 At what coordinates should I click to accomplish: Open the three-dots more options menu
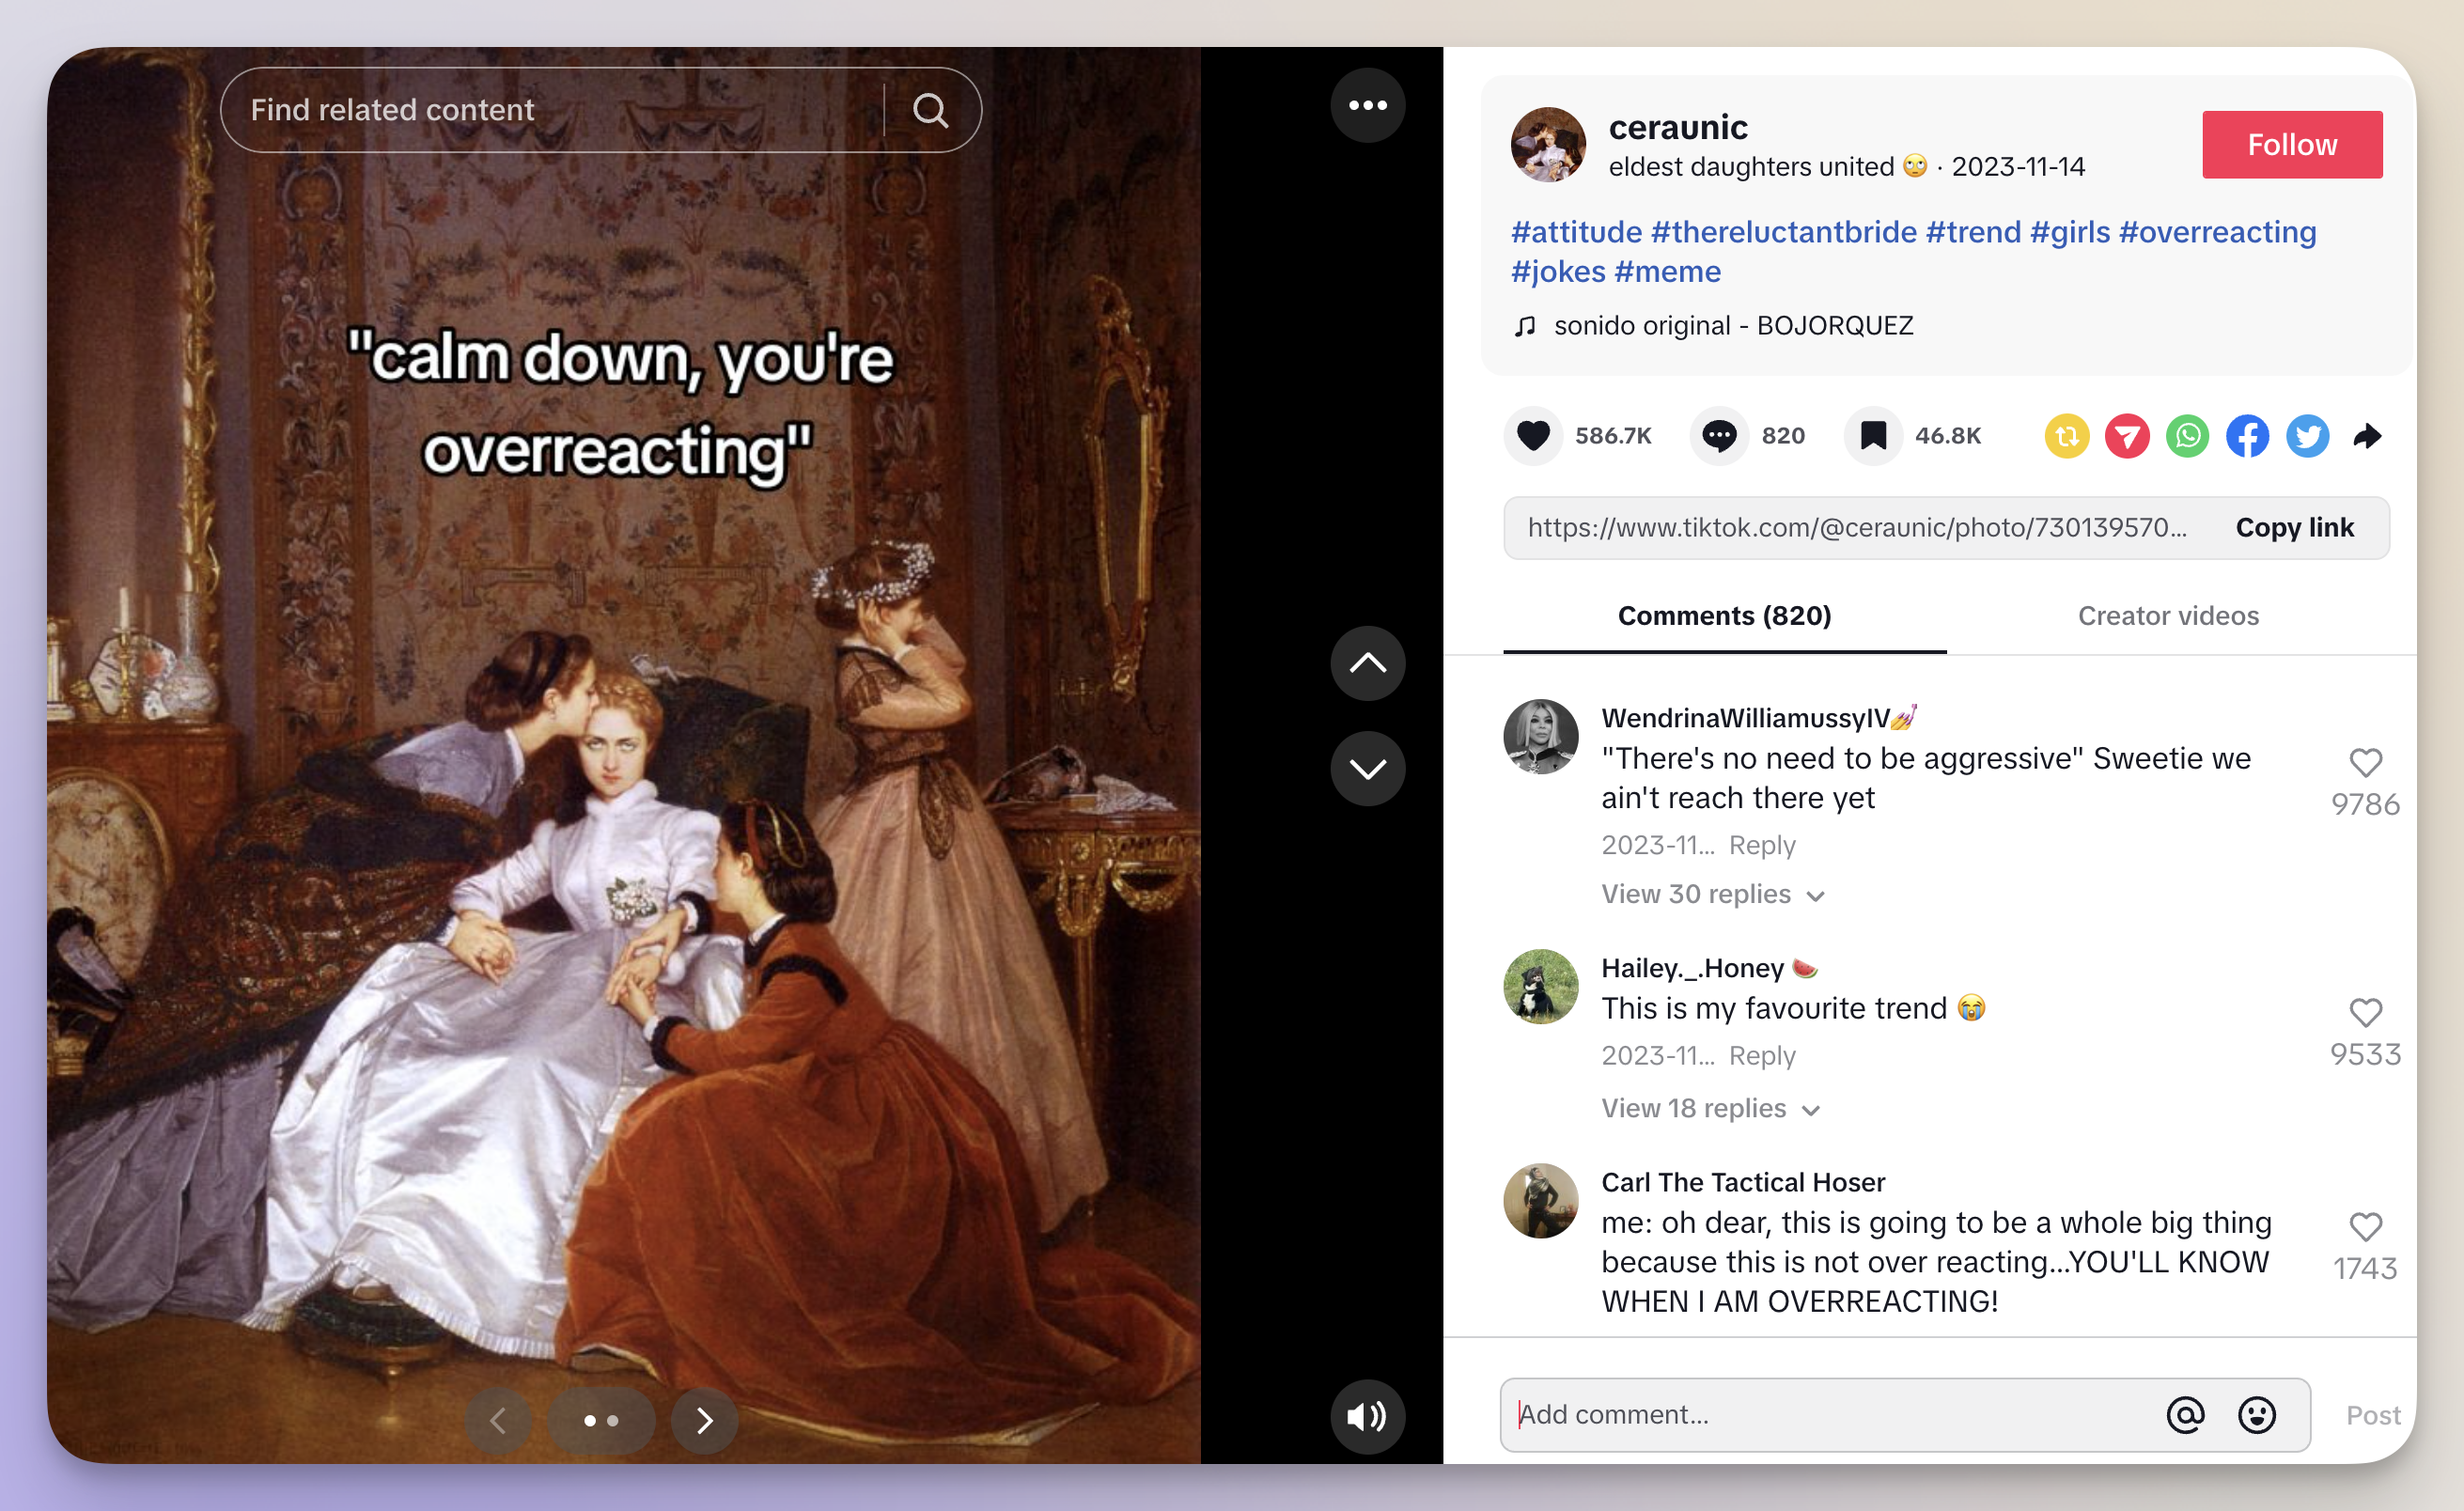pos(1367,105)
